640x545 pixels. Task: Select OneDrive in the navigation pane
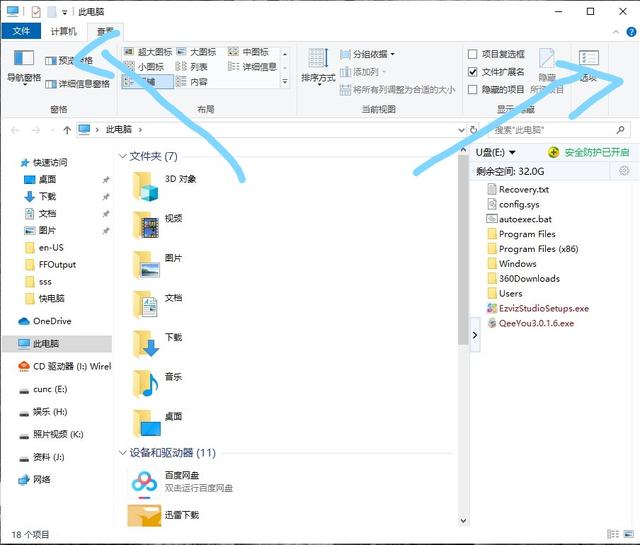[45, 321]
